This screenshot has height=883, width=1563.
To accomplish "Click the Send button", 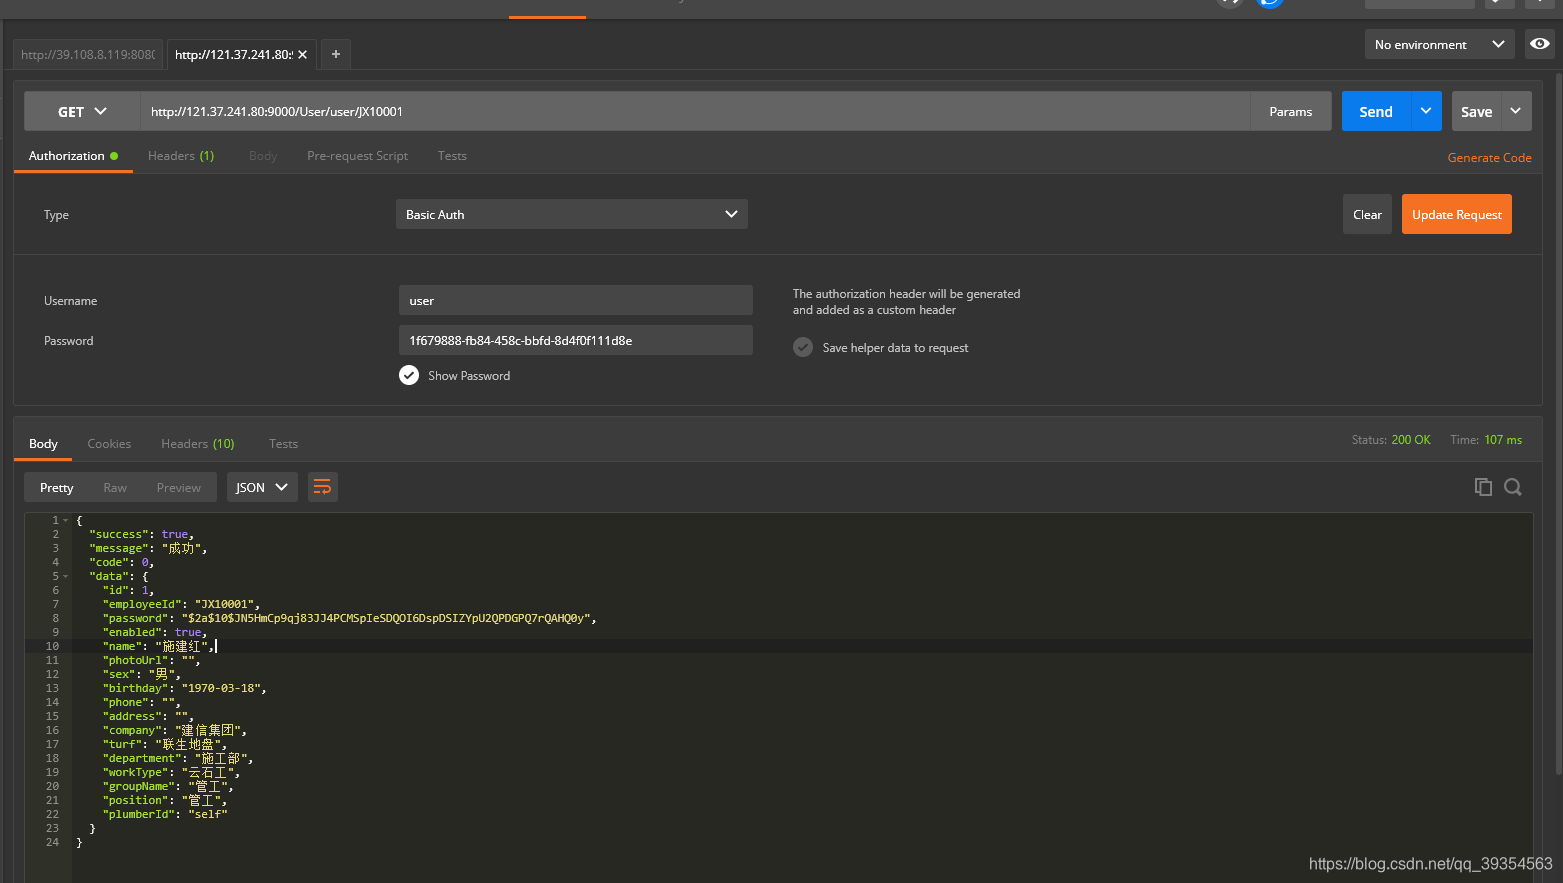I will [1376, 111].
